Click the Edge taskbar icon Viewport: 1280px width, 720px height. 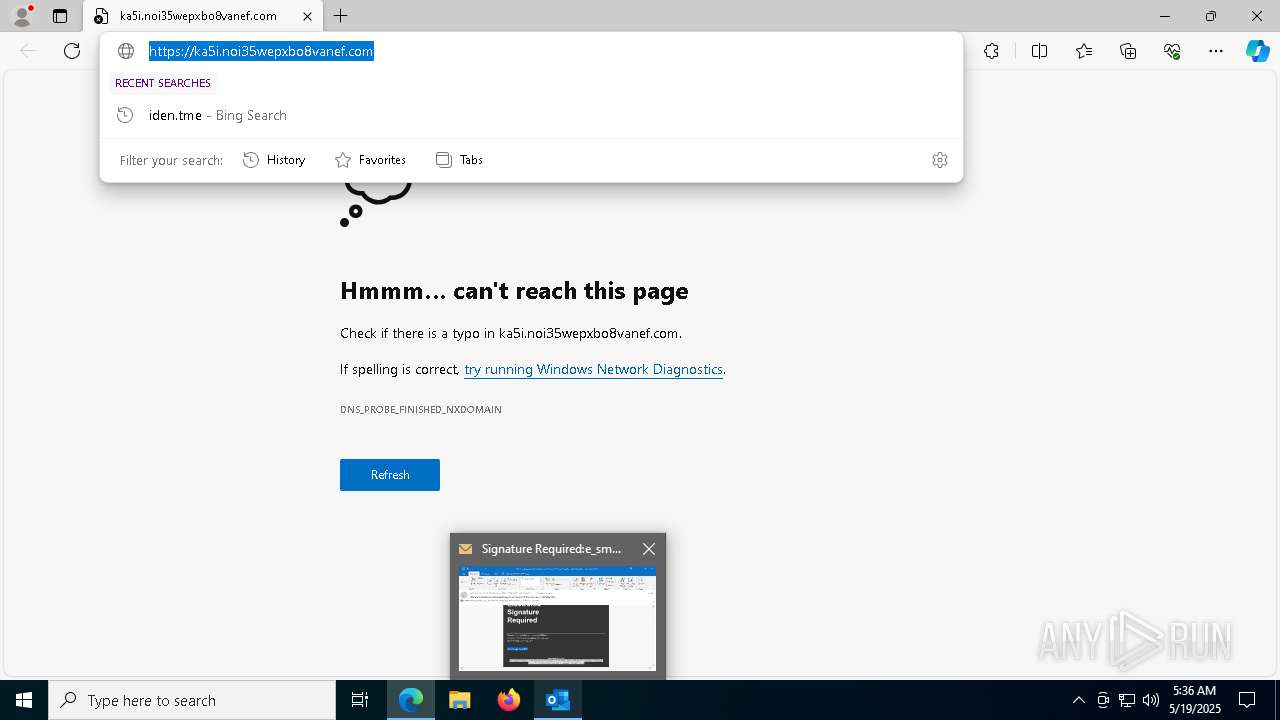(x=411, y=700)
